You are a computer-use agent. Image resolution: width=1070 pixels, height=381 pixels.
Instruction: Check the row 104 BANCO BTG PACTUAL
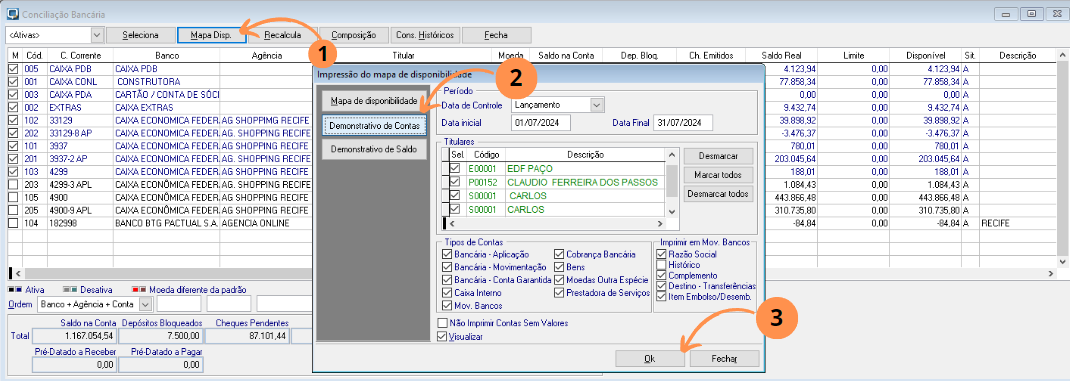(13, 223)
